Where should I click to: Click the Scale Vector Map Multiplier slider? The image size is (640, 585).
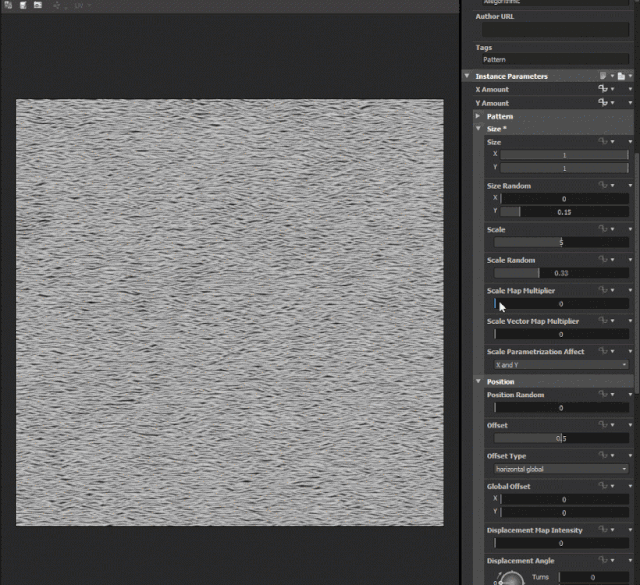point(561,334)
